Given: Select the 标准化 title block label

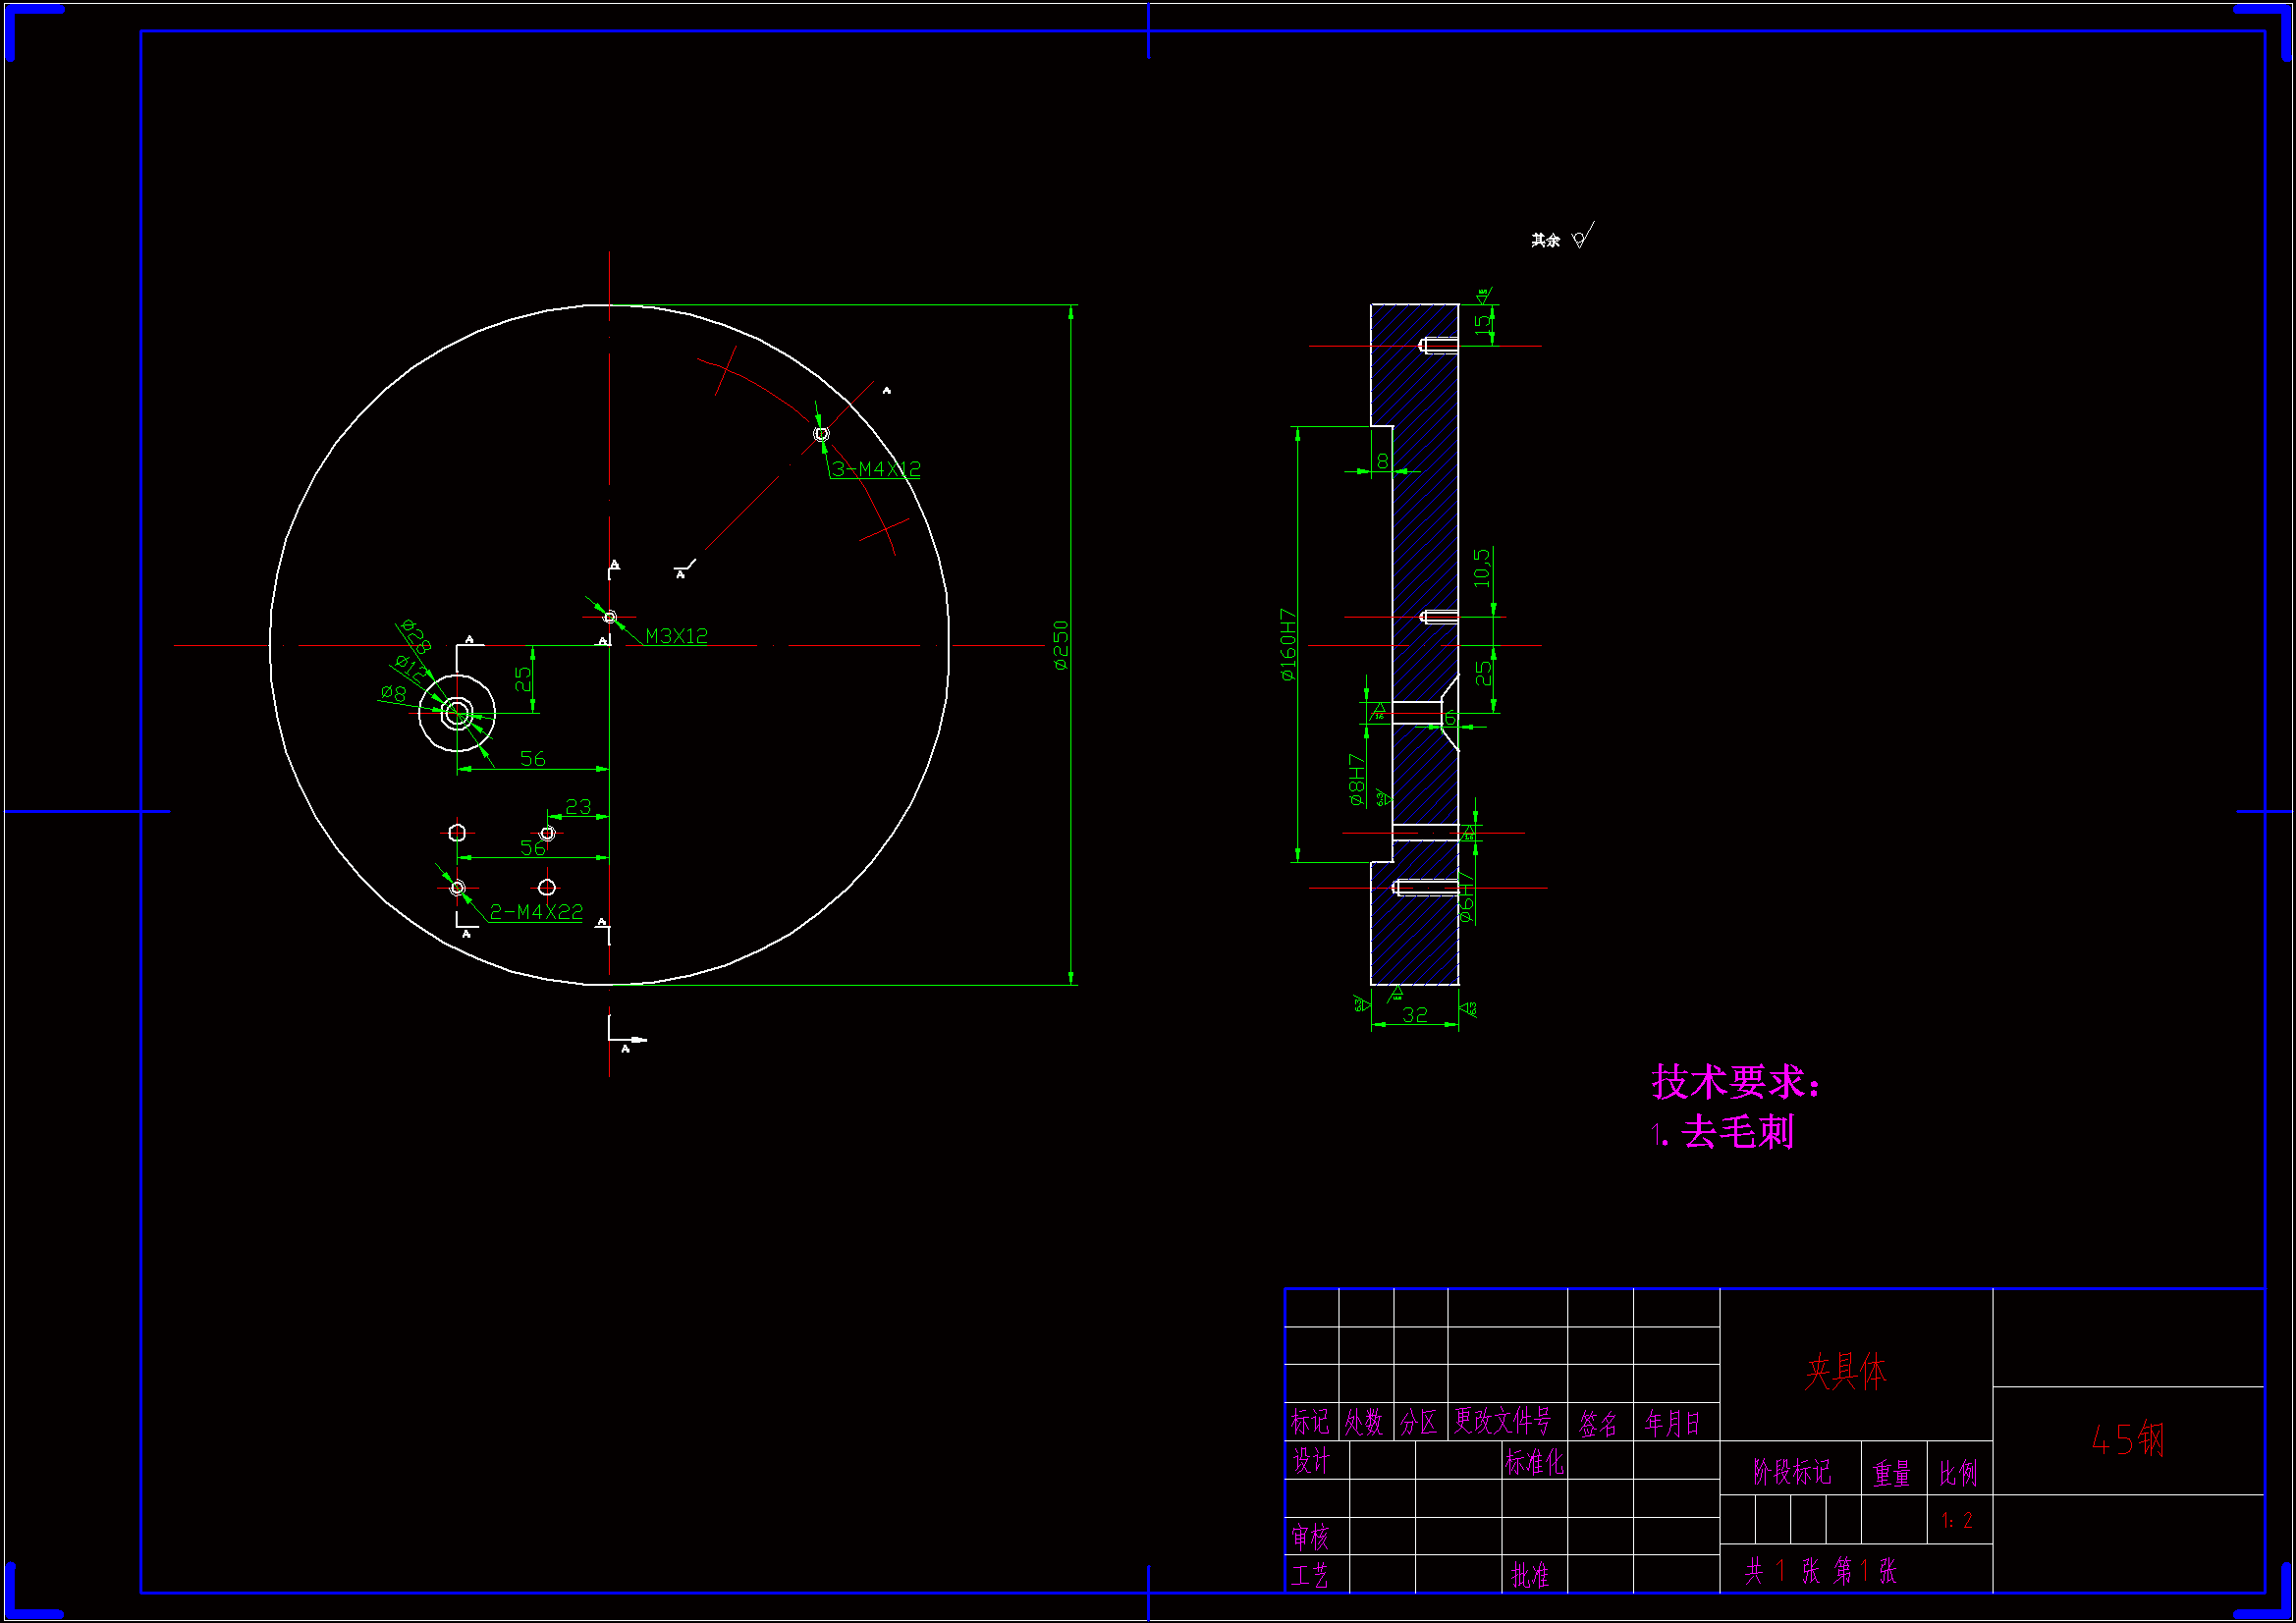Looking at the screenshot, I should pos(1534,1462).
